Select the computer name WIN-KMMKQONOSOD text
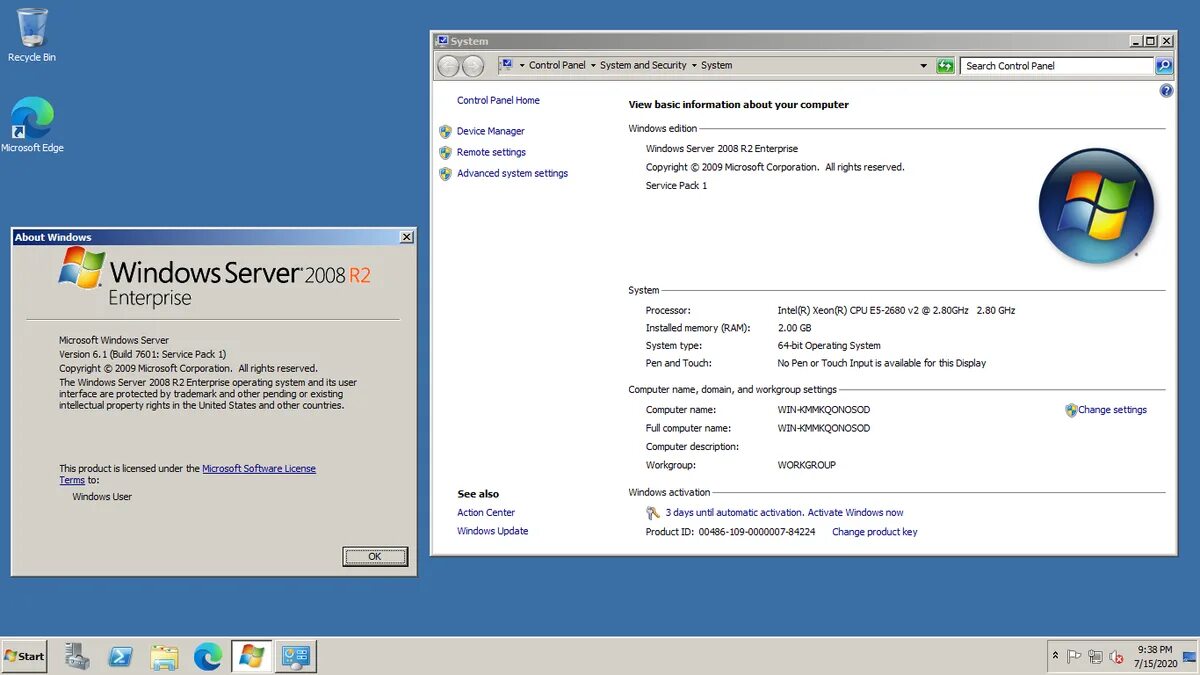Viewport: 1200px width, 675px height. [x=823, y=410]
